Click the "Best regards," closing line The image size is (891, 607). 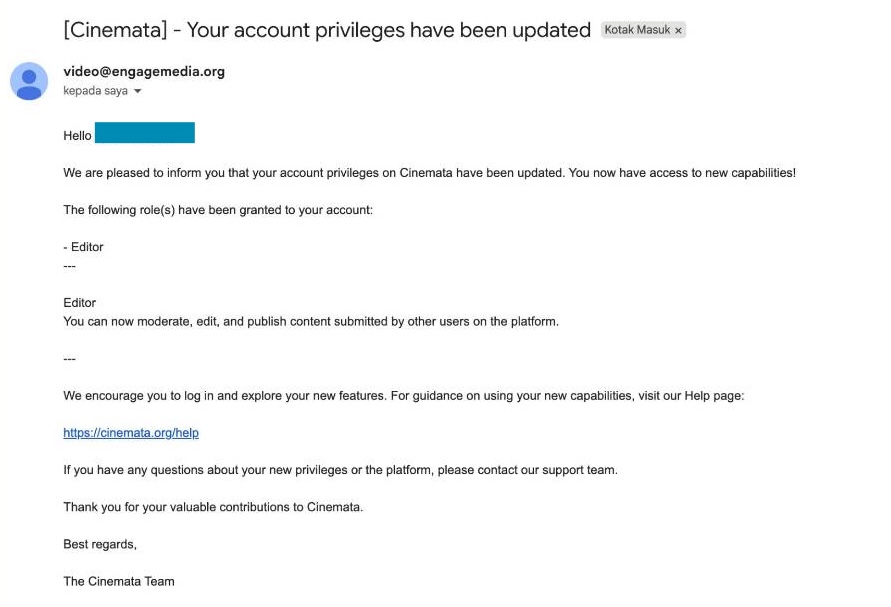coord(100,544)
